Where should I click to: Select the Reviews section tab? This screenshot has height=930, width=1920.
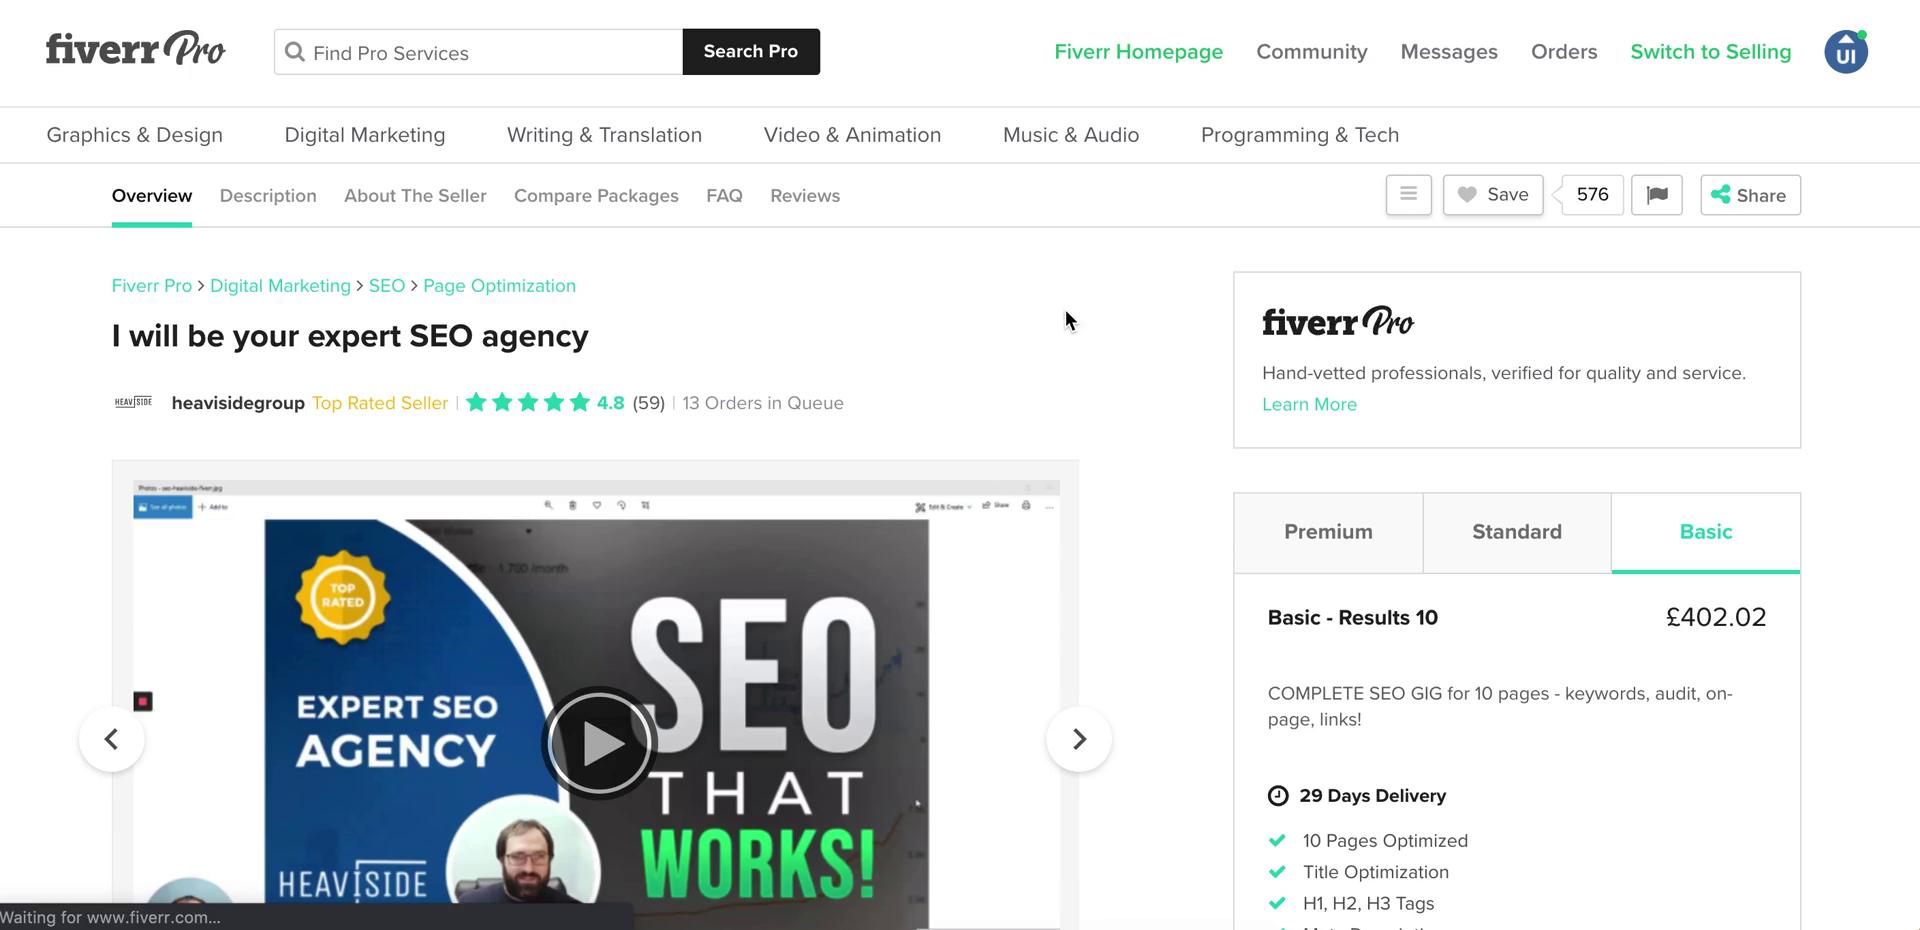point(805,195)
